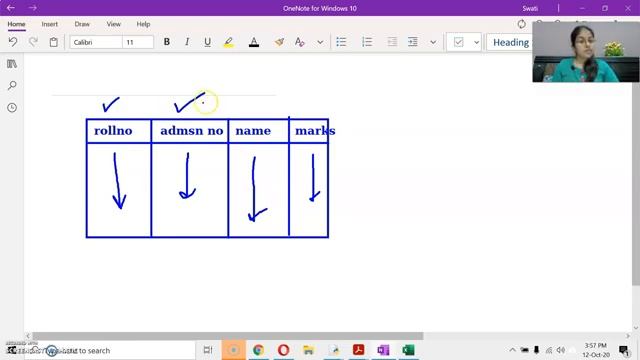This screenshot has height=360, width=640.
Task: Toggle Italic formatting
Action: [187, 42]
